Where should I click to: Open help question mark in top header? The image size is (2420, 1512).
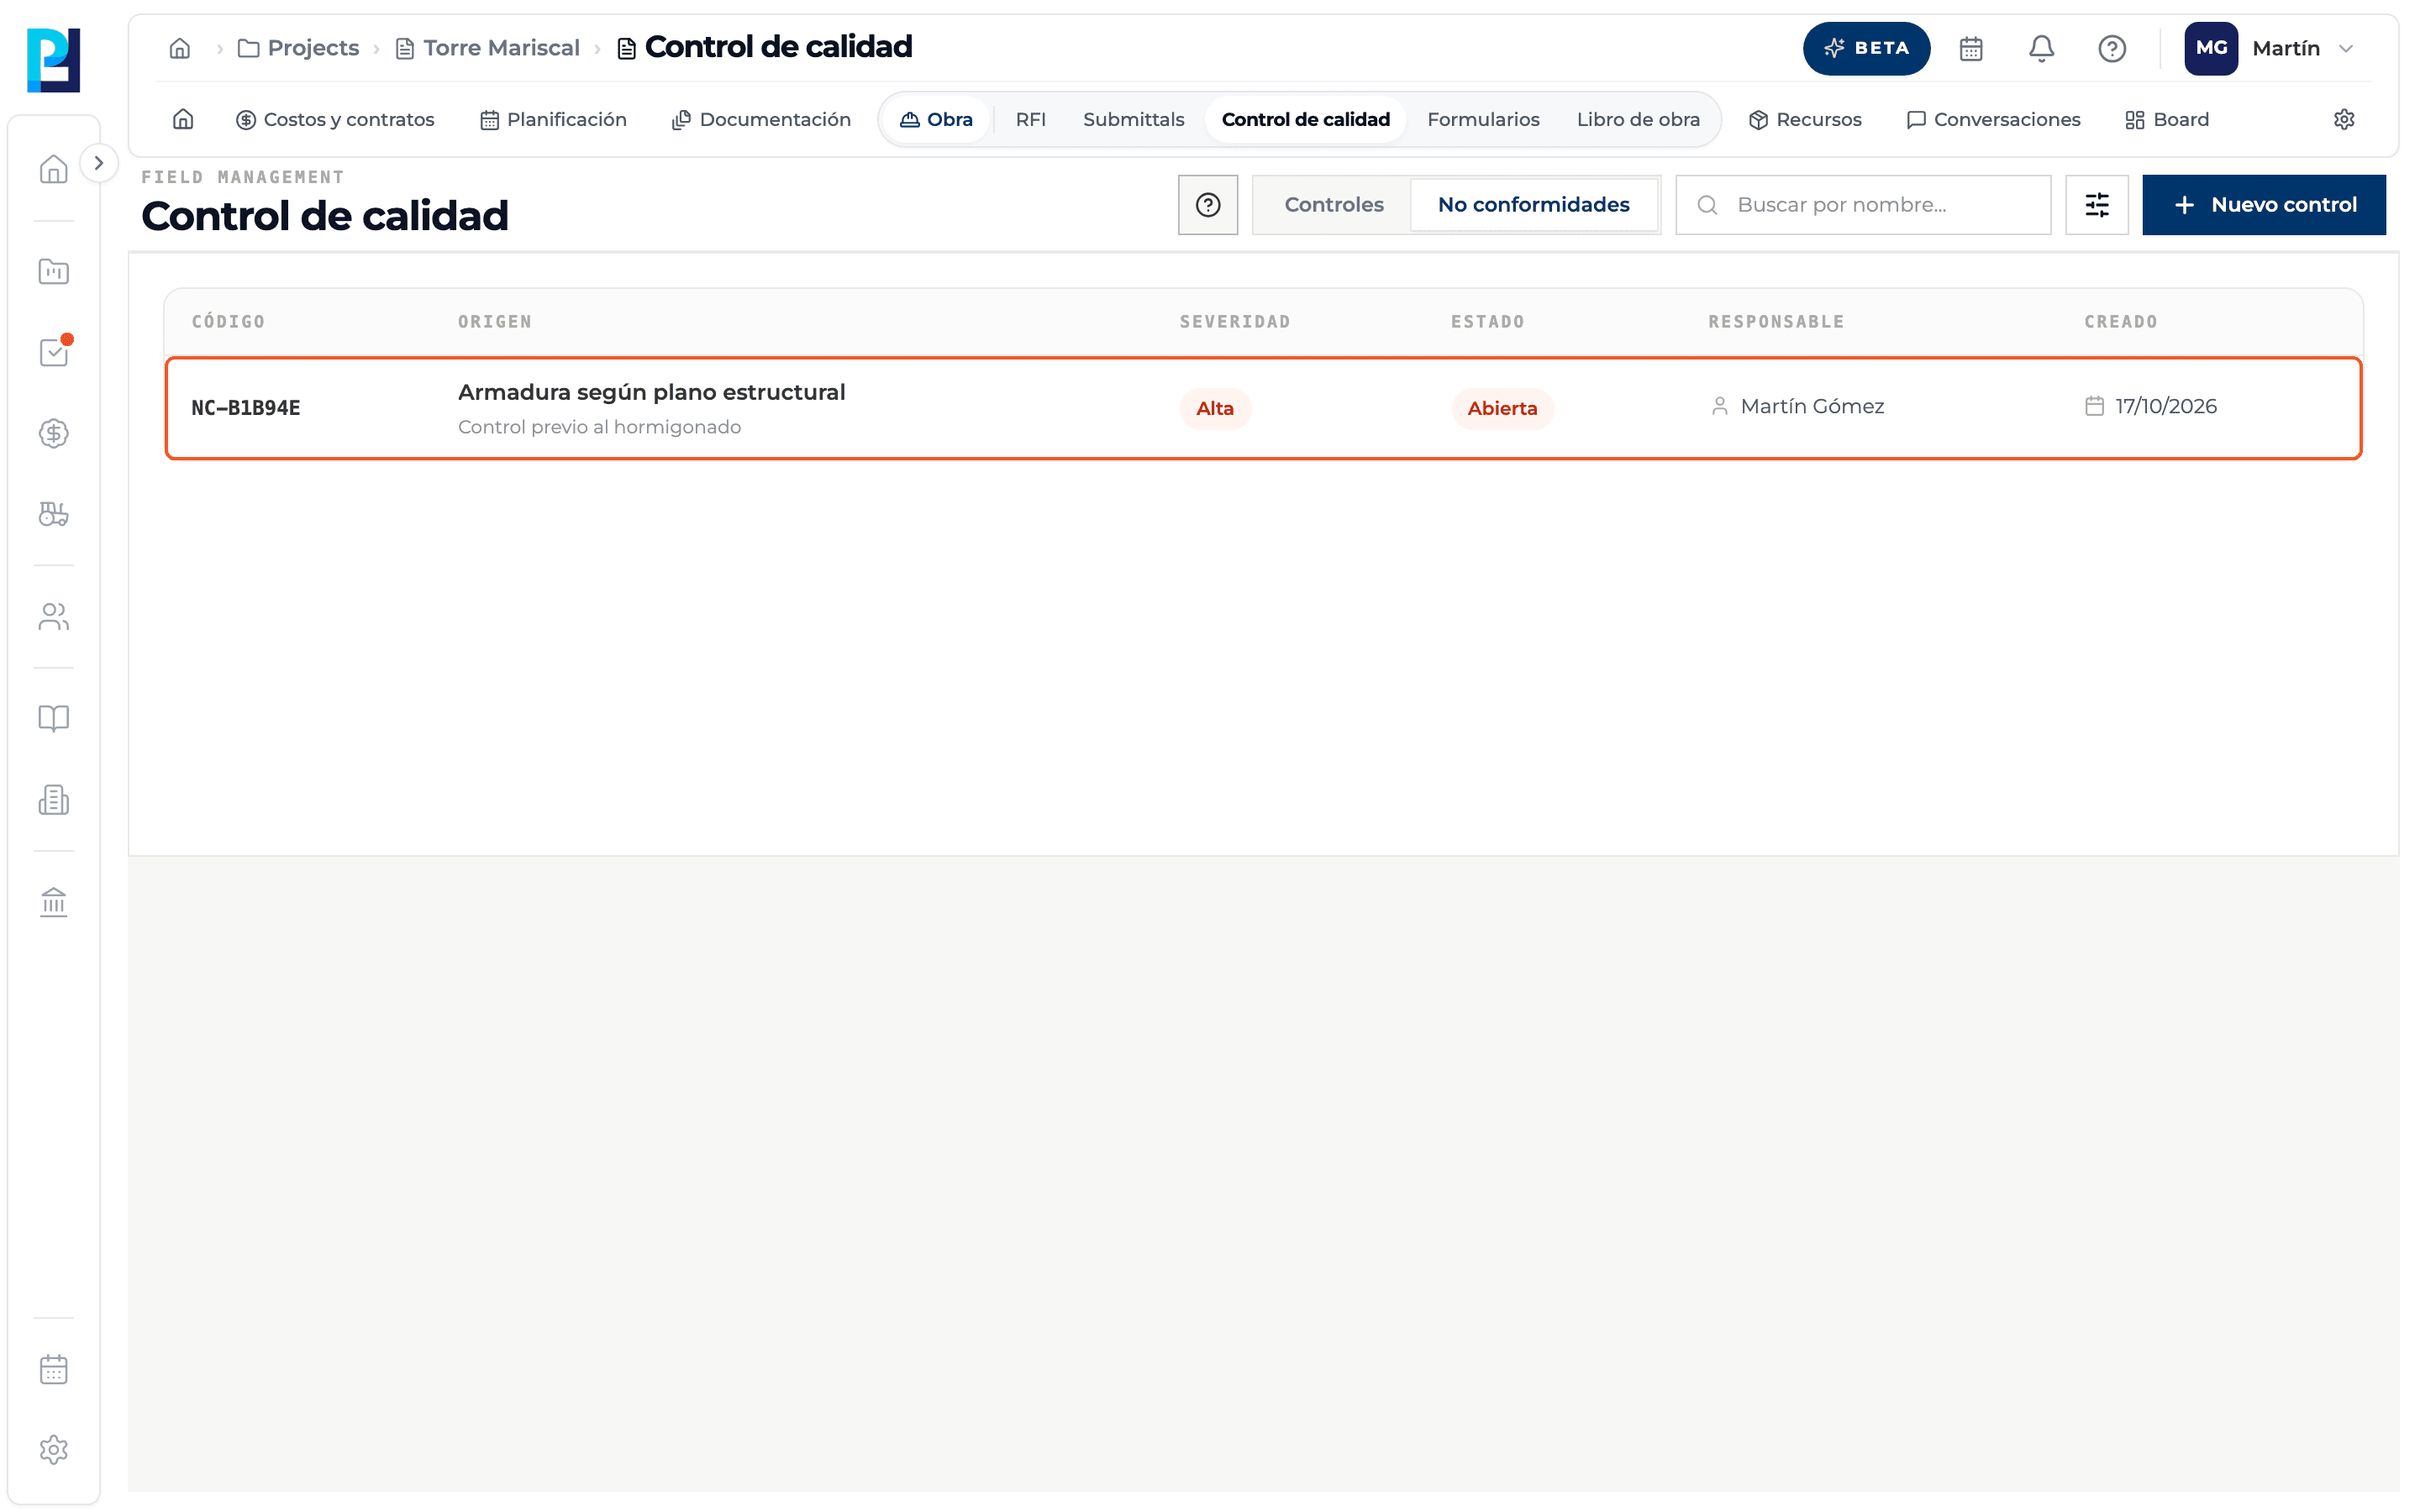coord(2112,48)
